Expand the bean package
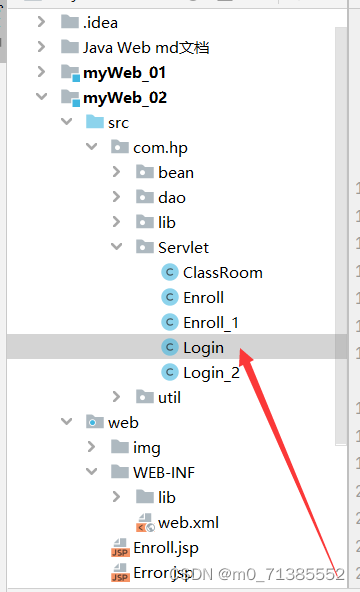The width and height of the screenshot is (360, 592). [116, 172]
